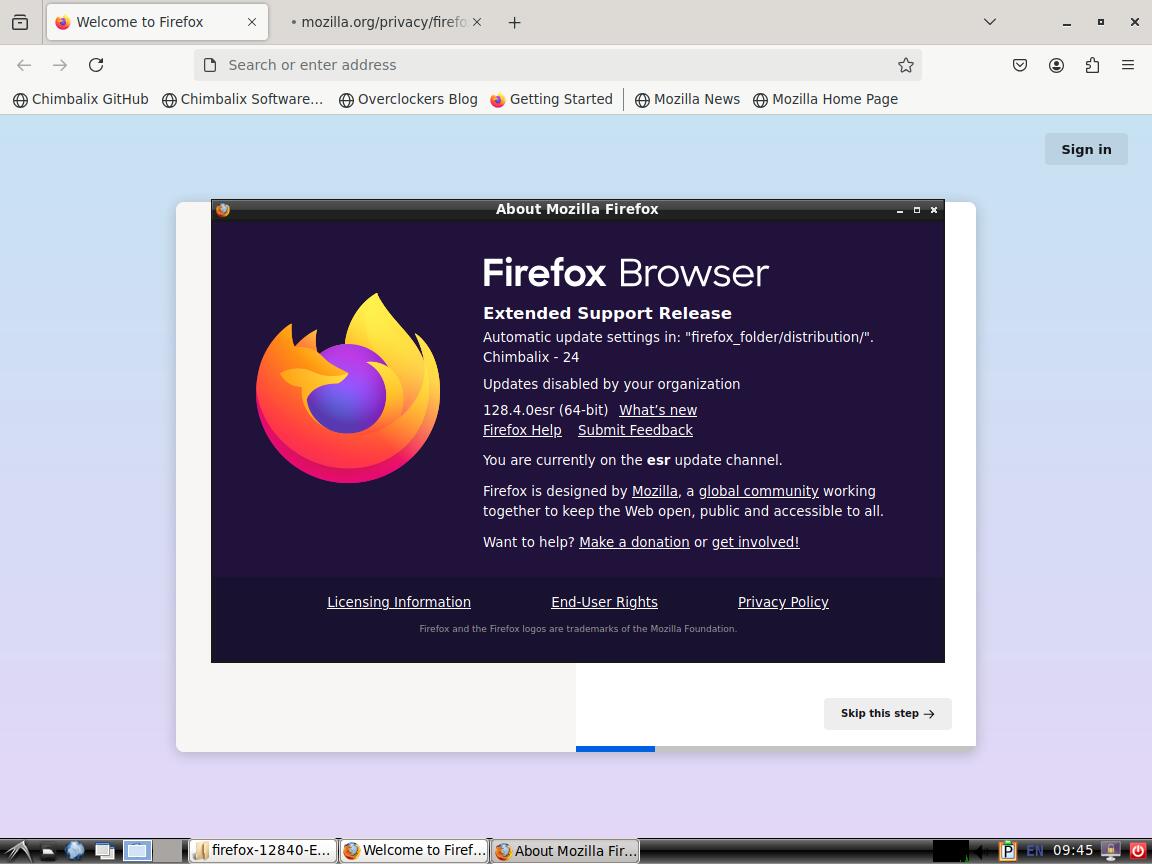Switch to About Mozilla Fir... taskbar window
Image resolution: width=1152 pixels, height=864 pixels.
(565, 851)
